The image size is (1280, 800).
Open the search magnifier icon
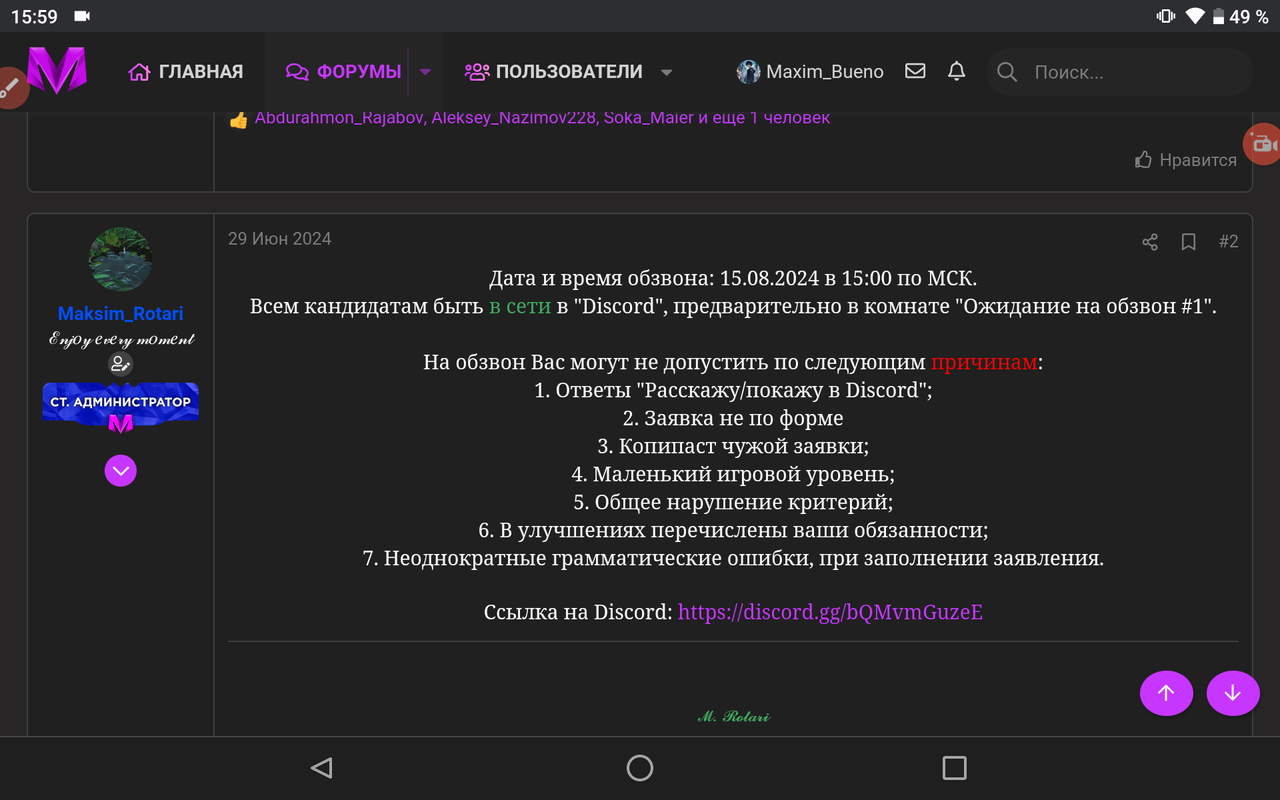click(x=1006, y=72)
